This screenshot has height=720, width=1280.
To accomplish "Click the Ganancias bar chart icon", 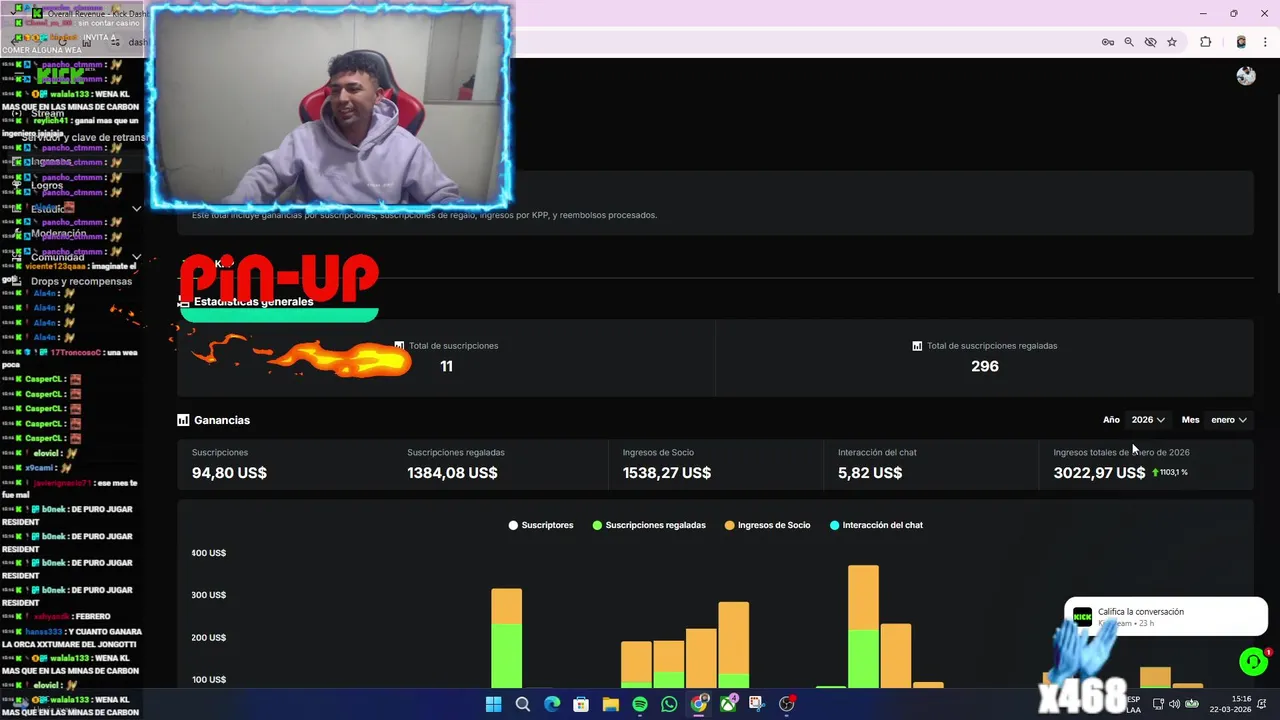I will point(183,420).
